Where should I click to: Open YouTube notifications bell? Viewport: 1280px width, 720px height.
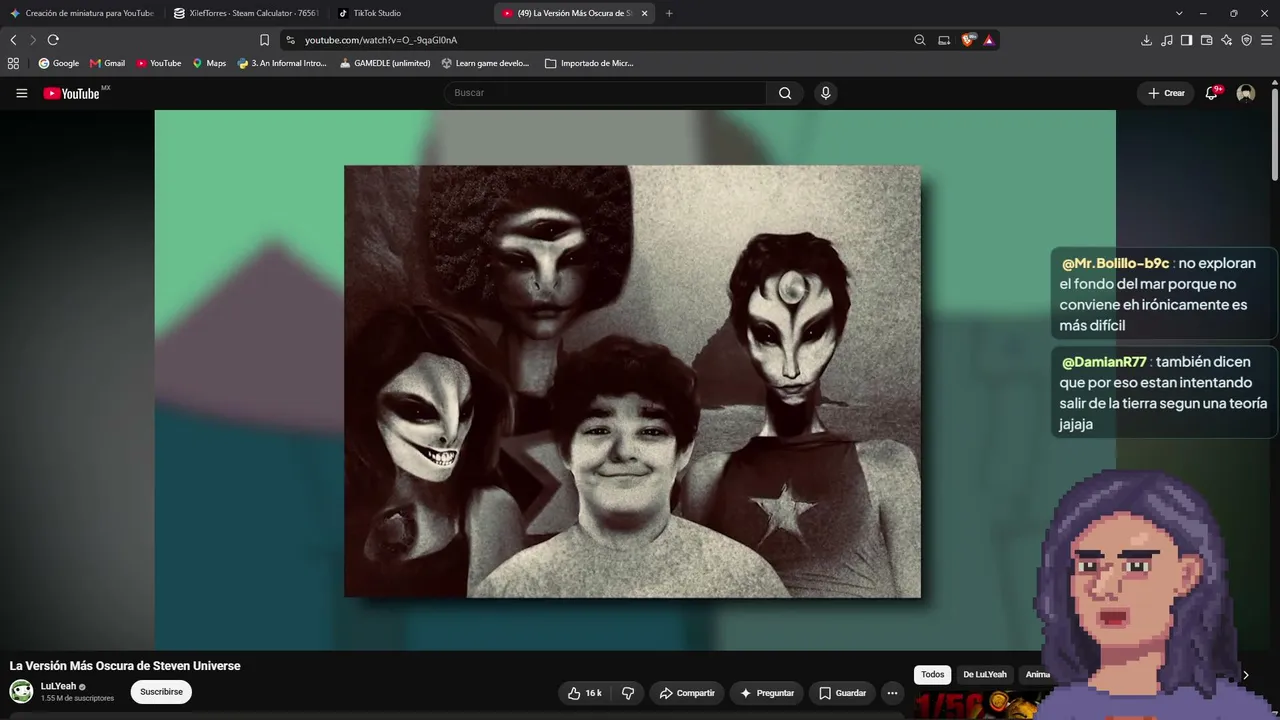point(1212,93)
